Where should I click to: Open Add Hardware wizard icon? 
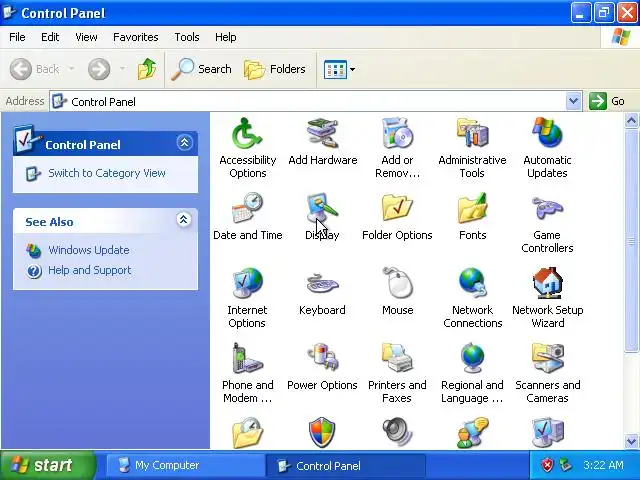[x=322, y=133]
